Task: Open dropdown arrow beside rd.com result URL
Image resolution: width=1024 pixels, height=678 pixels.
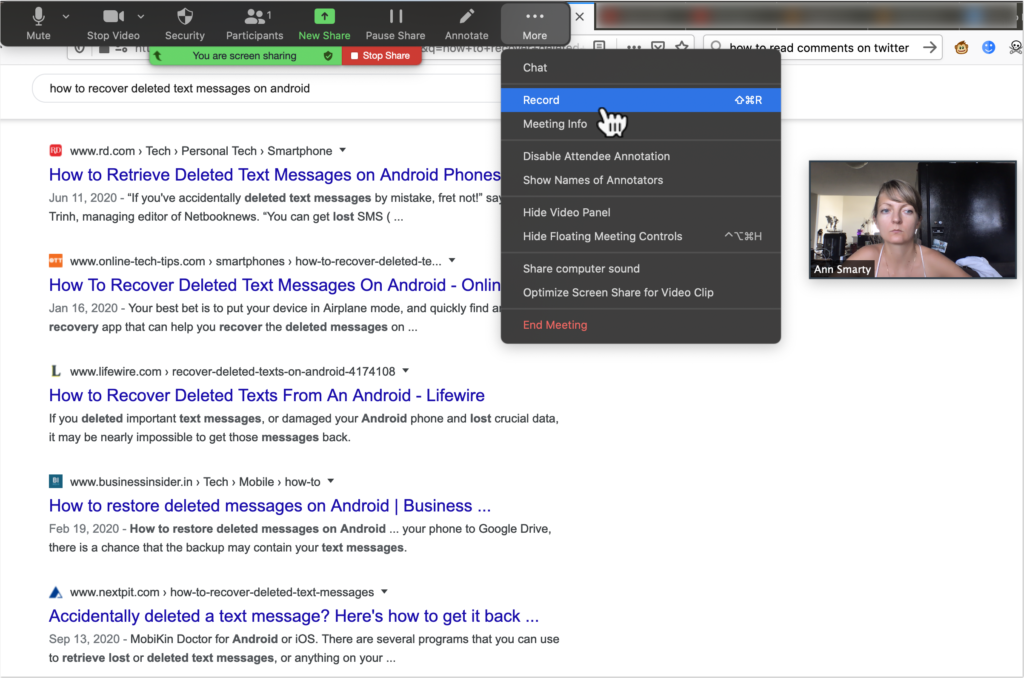Action: [x=343, y=150]
